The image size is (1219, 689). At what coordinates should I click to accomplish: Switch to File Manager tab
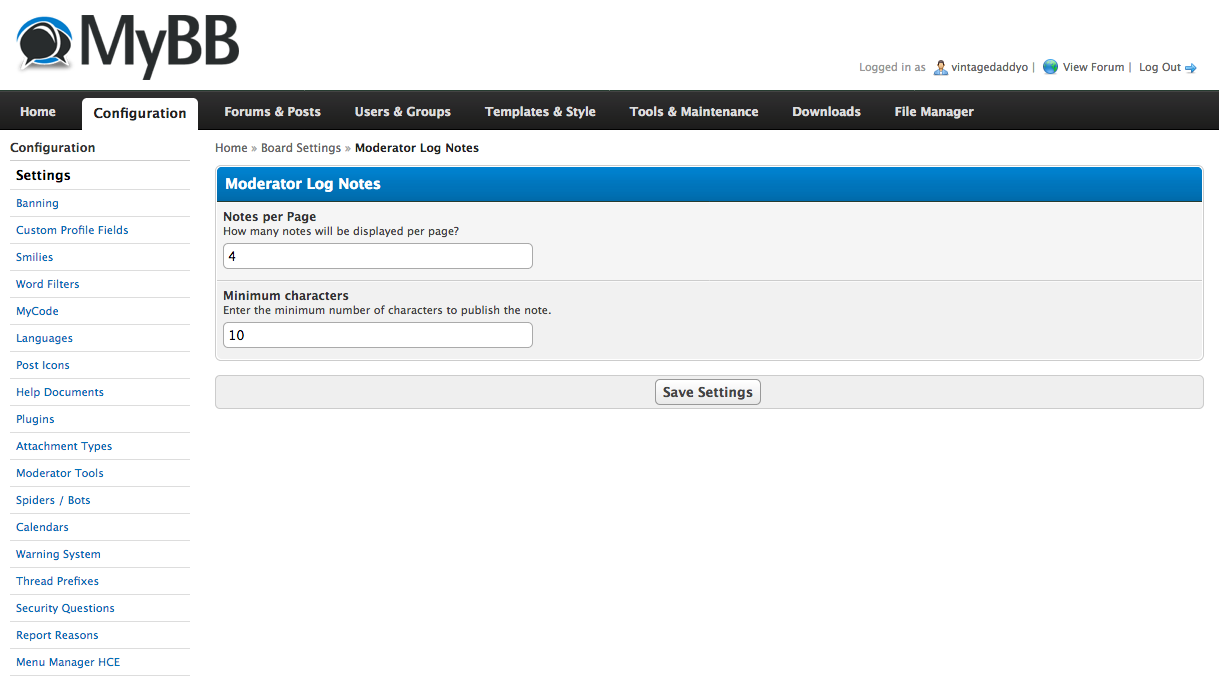934,112
